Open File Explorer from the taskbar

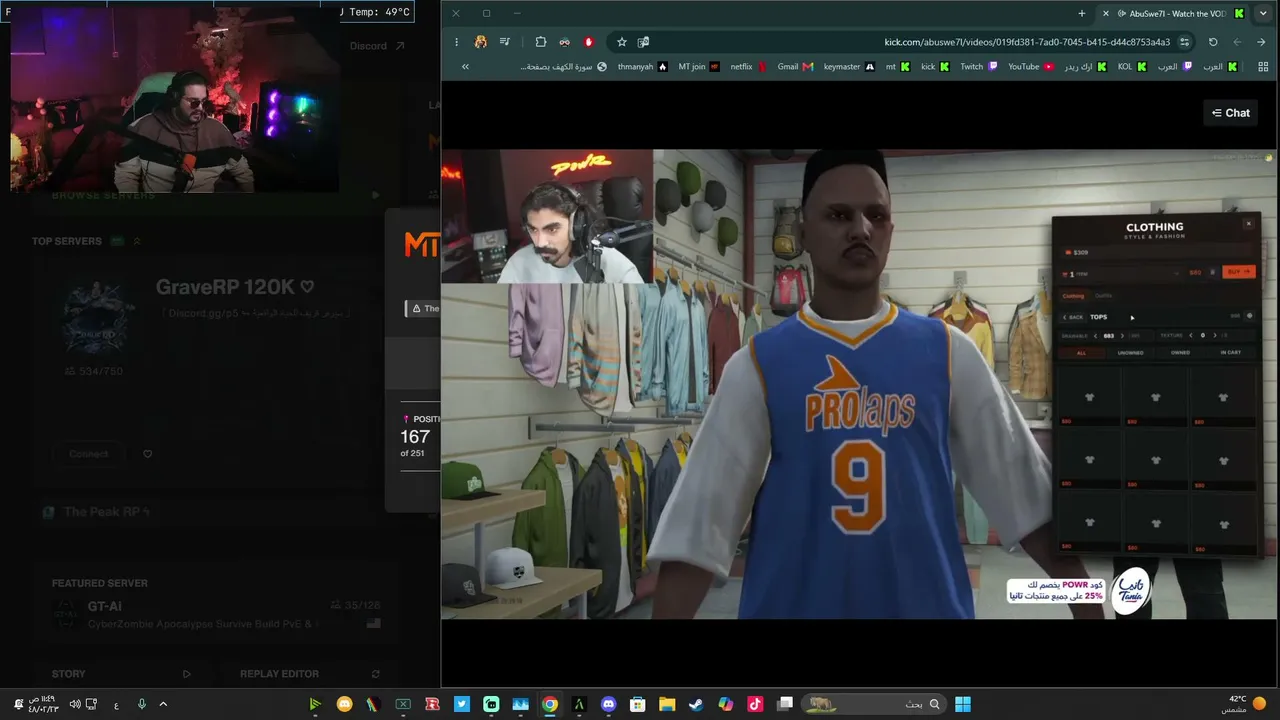click(667, 704)
